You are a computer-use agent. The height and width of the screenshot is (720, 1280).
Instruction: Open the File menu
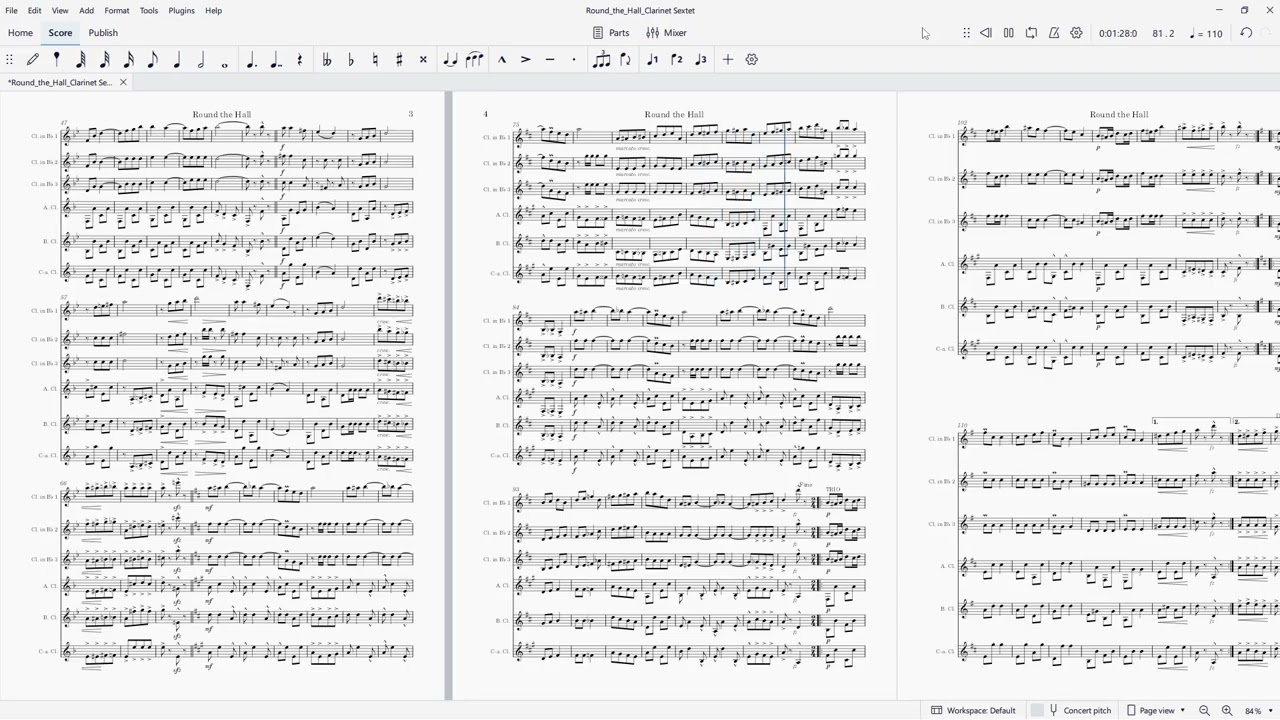click(x=11, y=10)
